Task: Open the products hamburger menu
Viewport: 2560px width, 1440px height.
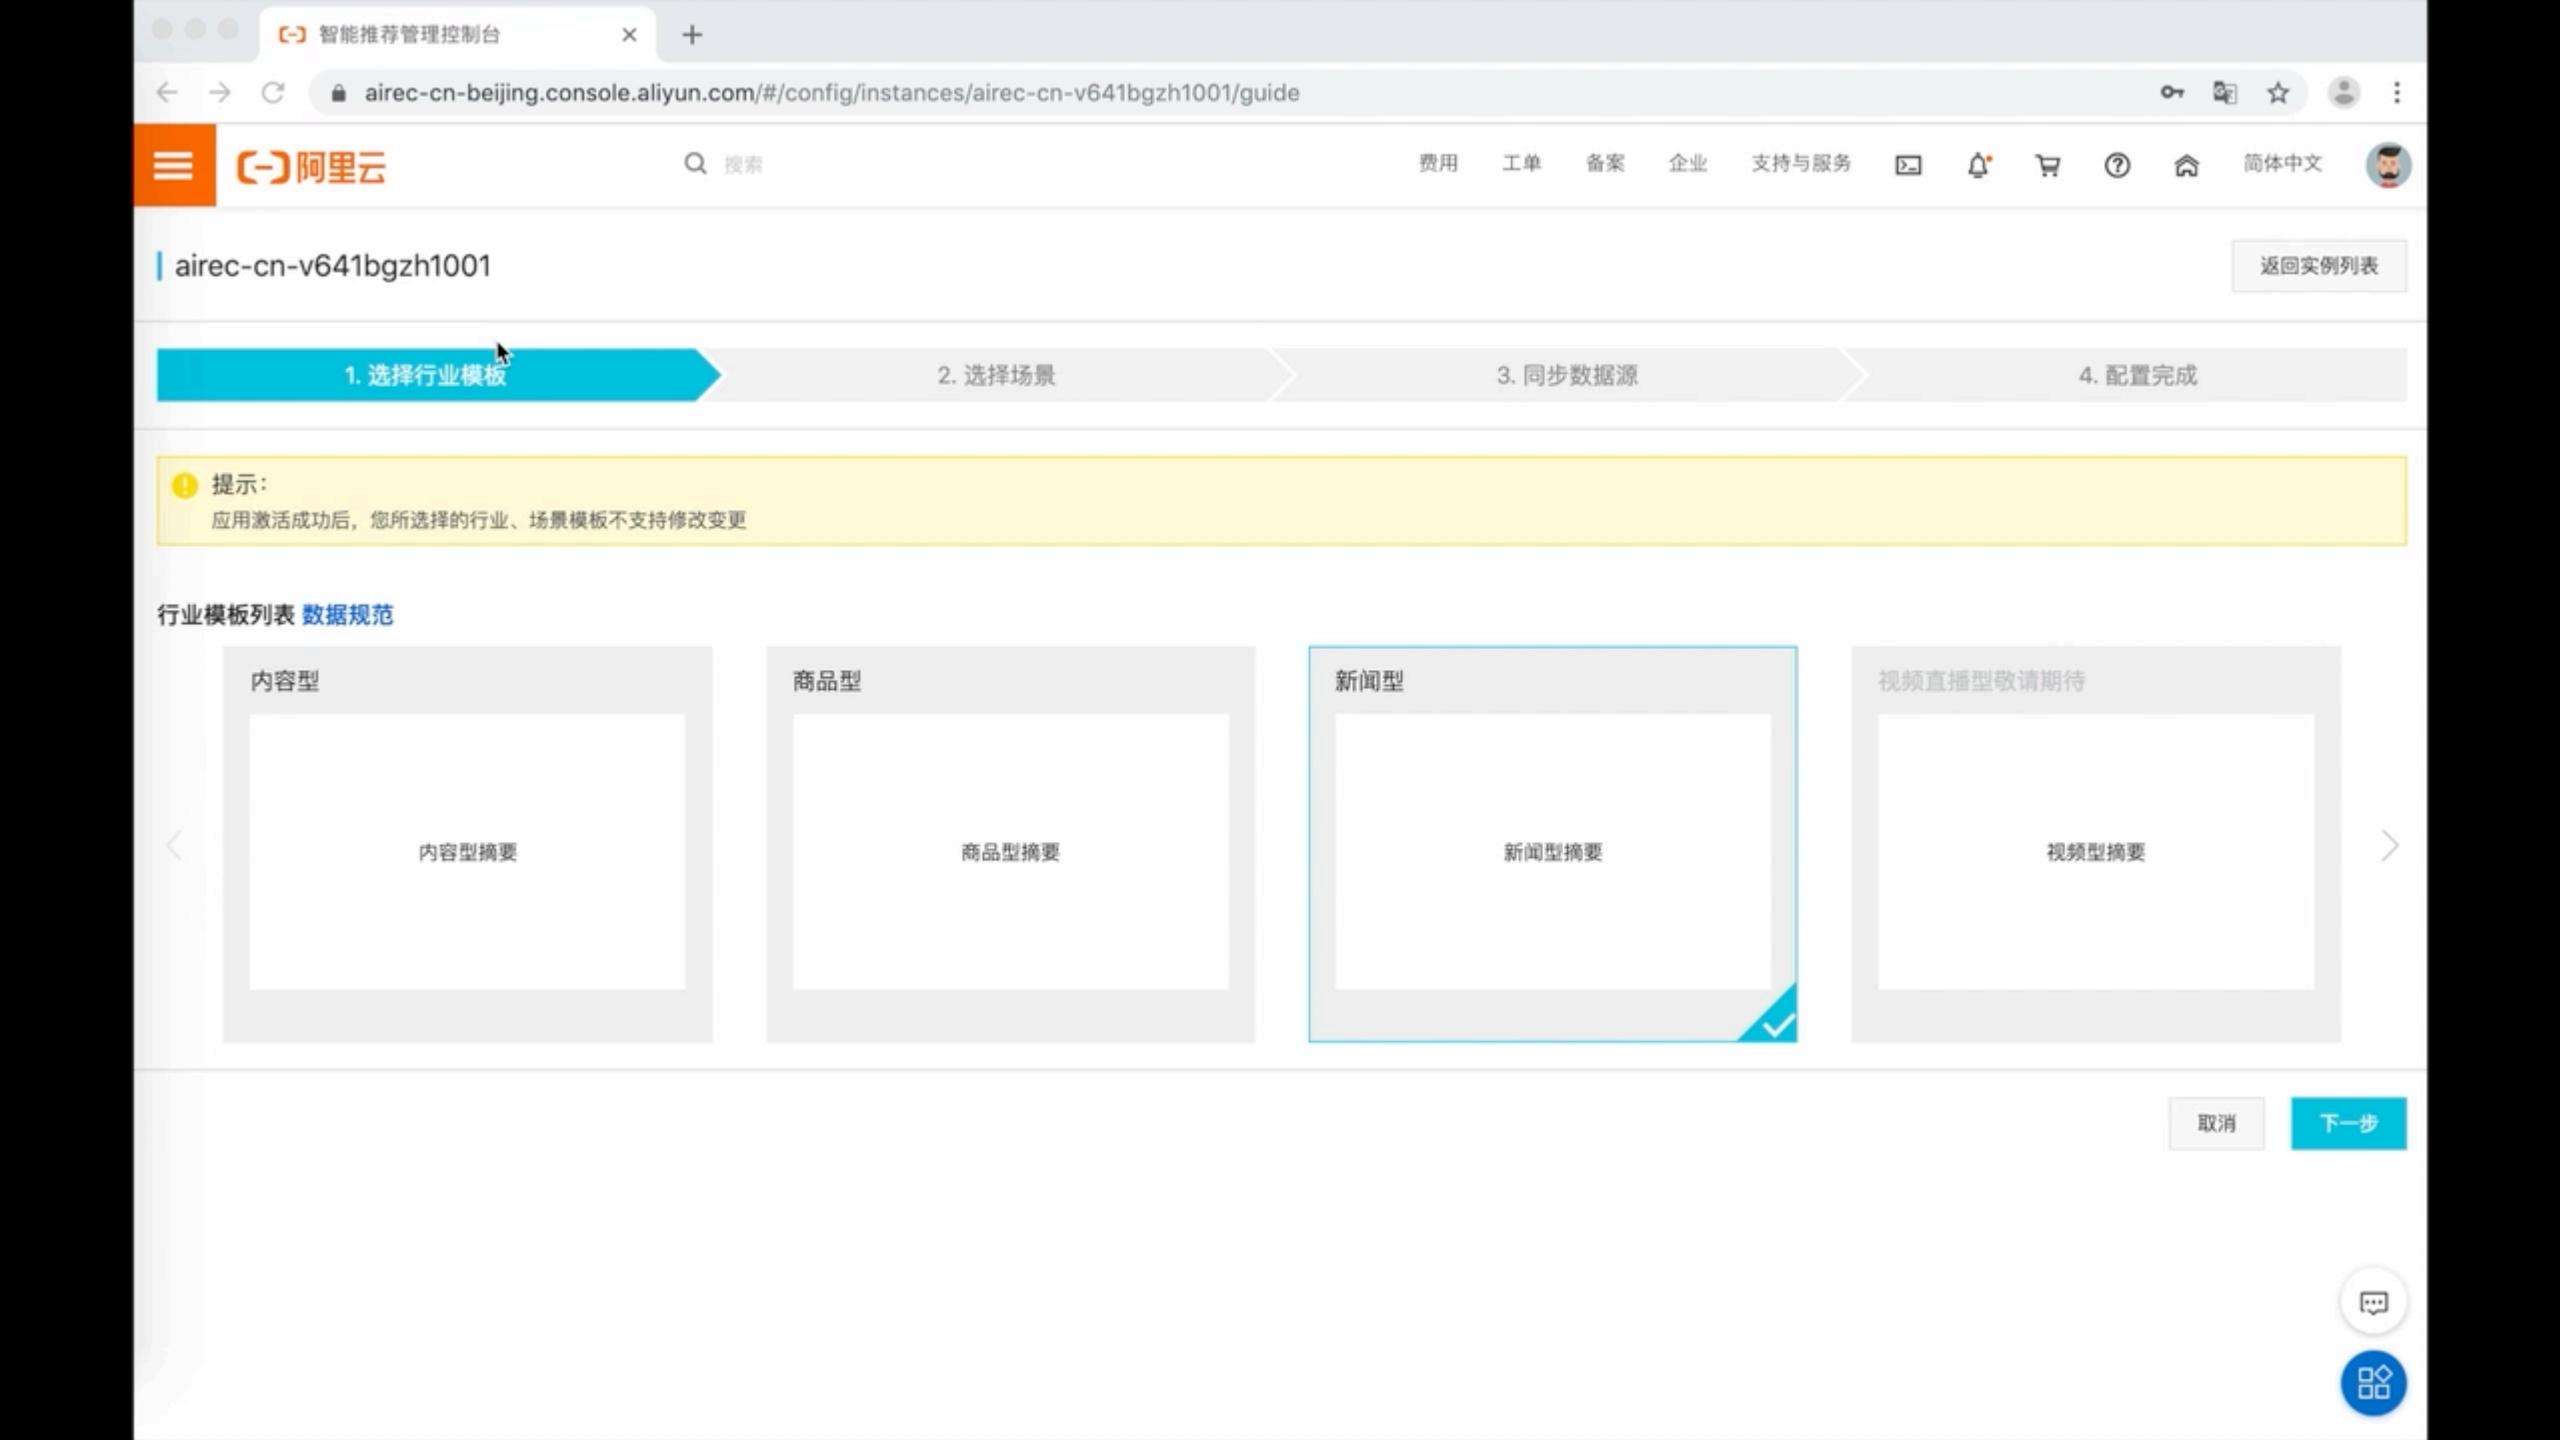Action: pos(173,164)
